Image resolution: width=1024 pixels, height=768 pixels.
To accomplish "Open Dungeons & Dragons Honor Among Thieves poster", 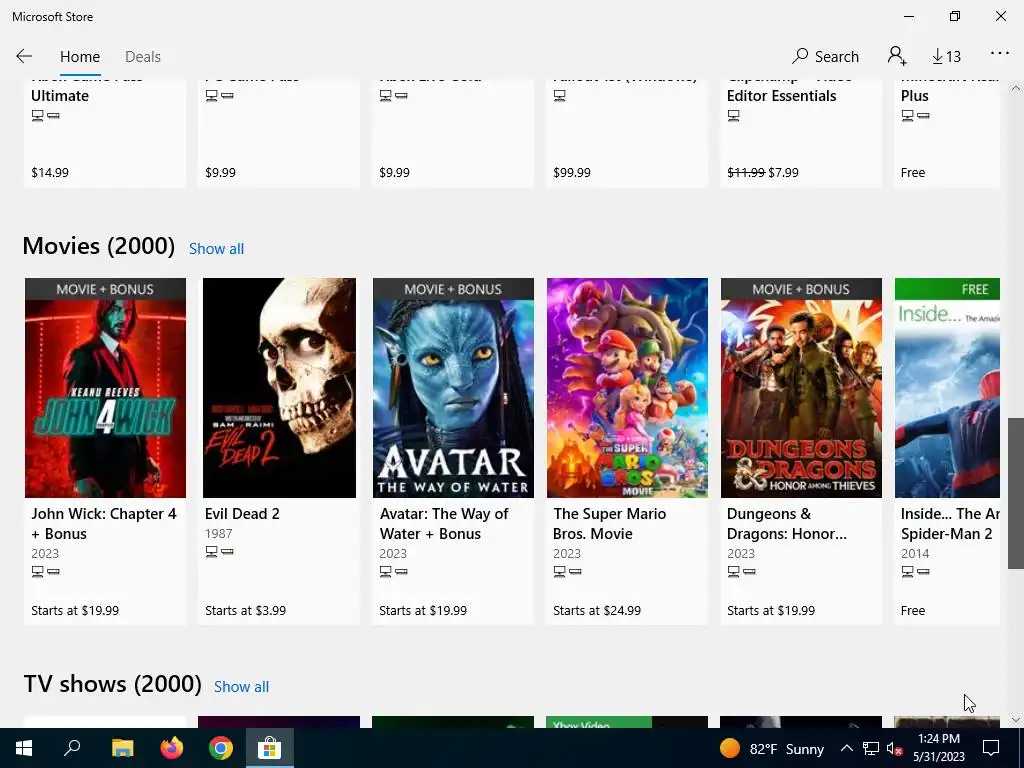I will coord(801,388).
